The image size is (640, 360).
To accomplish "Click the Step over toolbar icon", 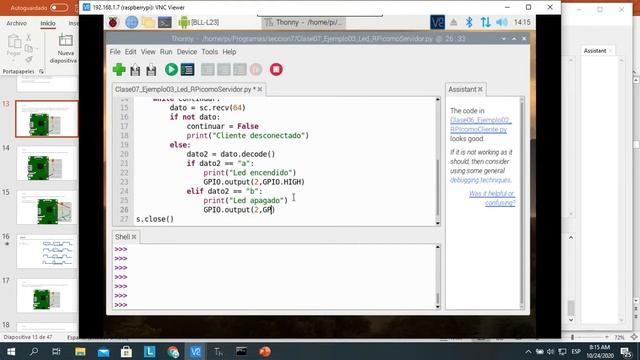I will [x=208, y=69].
